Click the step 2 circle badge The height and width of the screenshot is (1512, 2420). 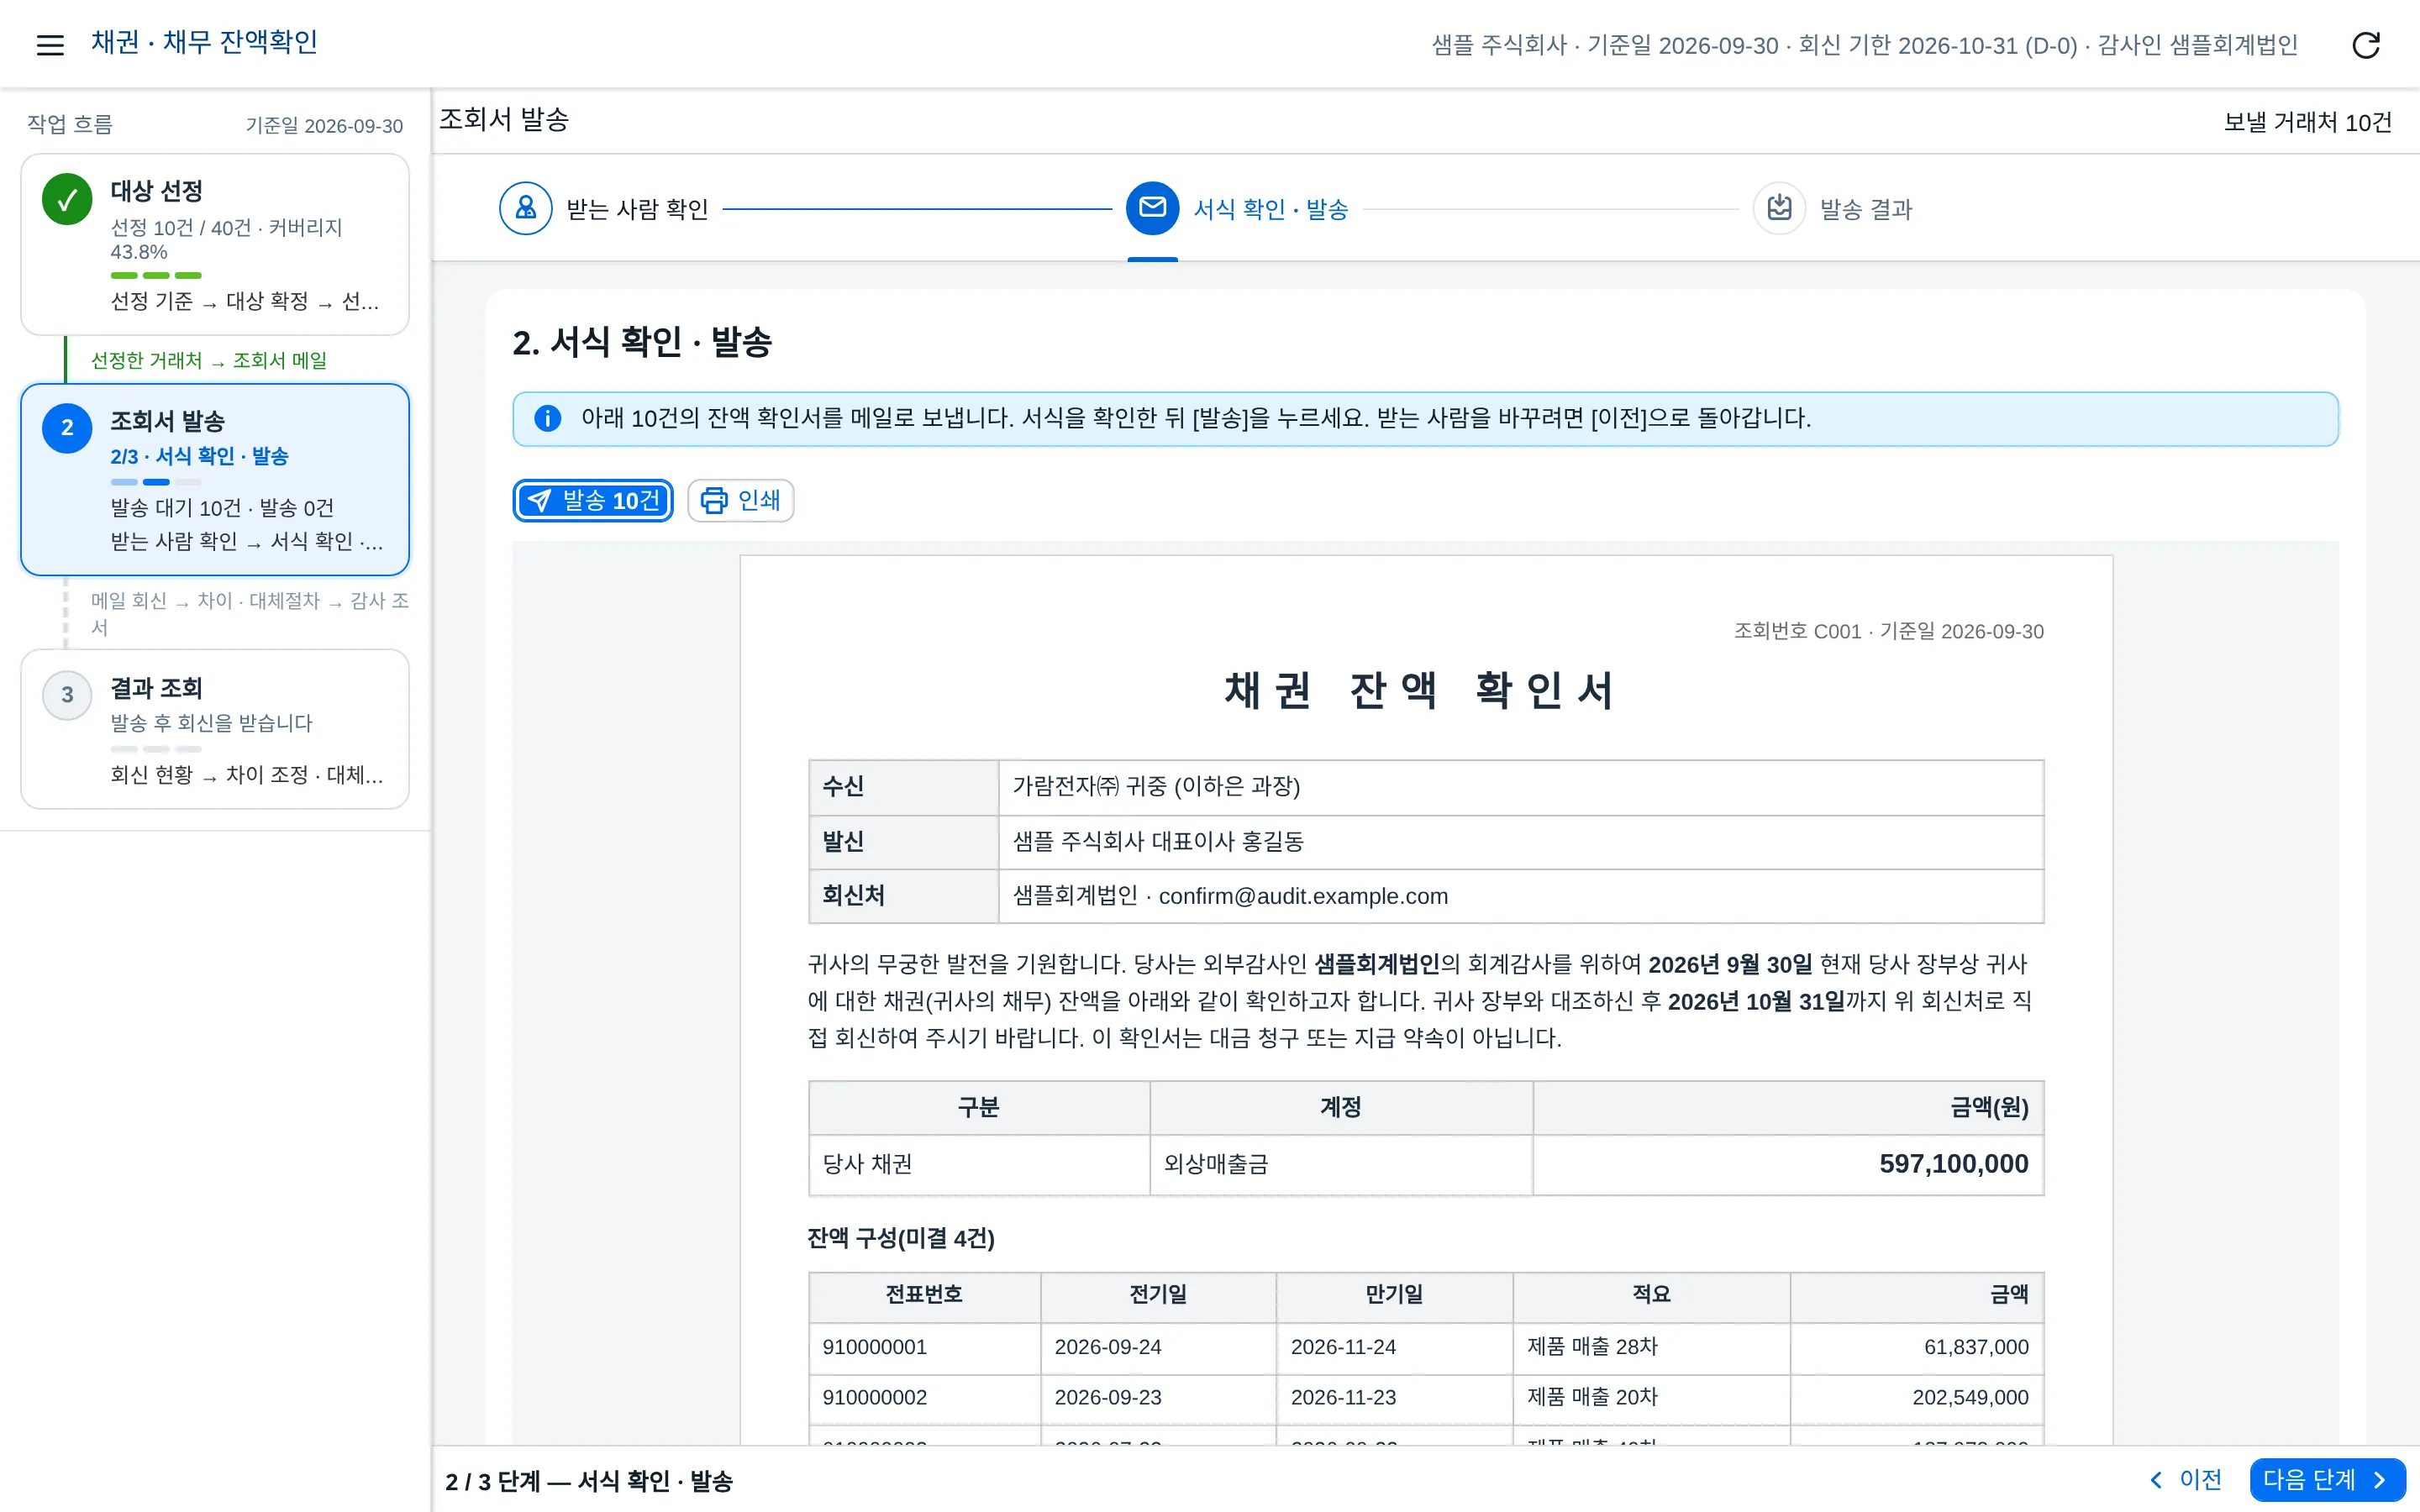point(67,428)
